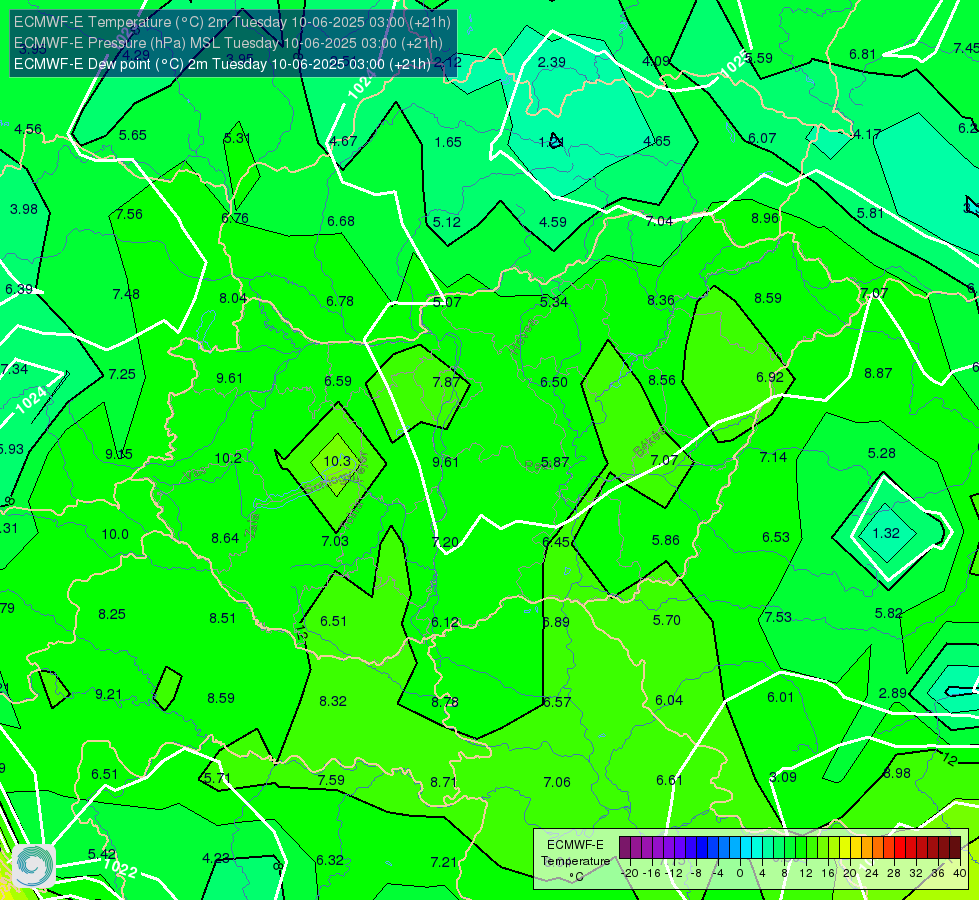Click the 10.3 dew point value
The width and height of the screenshot is (979, 900).
click(x=337, y=461)
